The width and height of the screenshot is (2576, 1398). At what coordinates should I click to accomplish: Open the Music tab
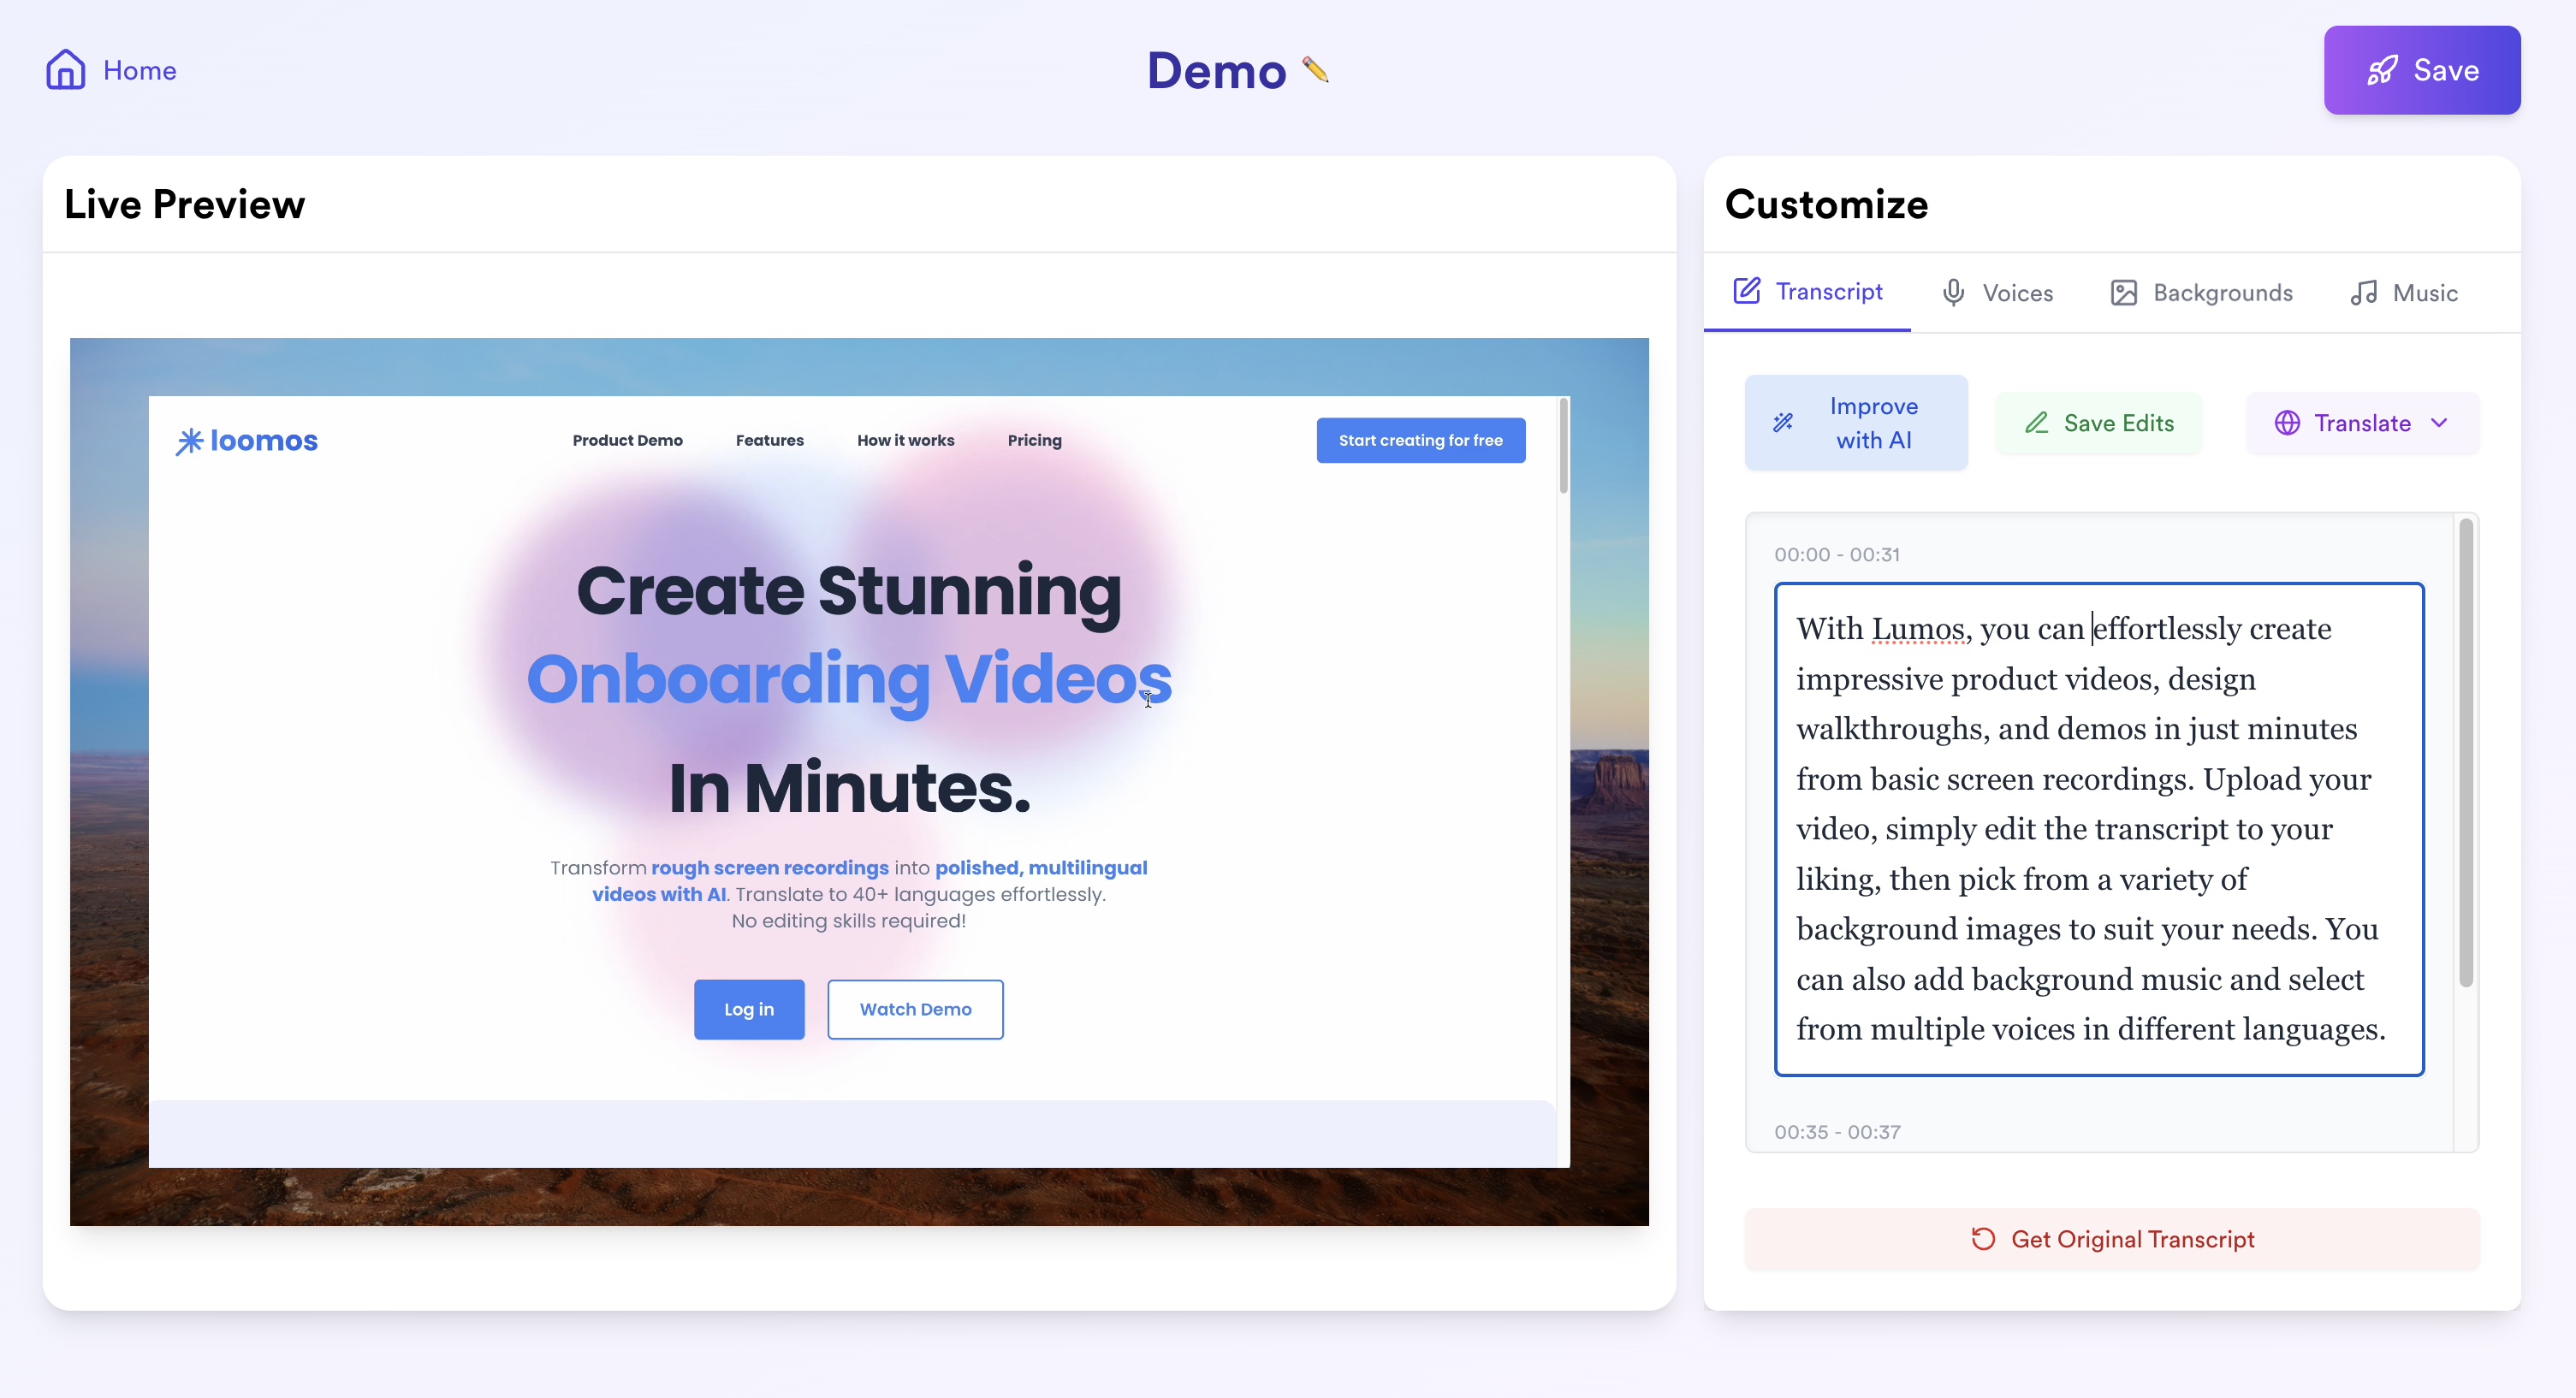[2403, 293]
